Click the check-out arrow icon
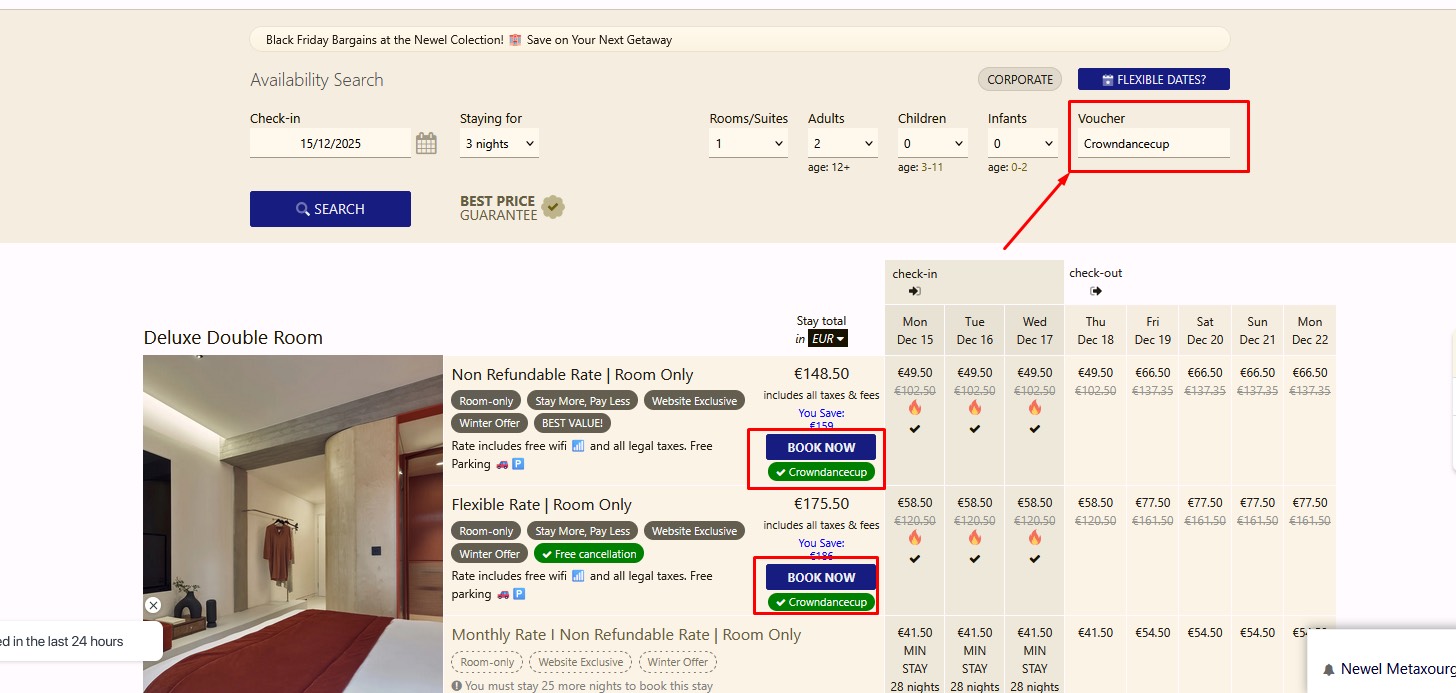The width and height of the screenshot is (1456, 693). 1096,291
